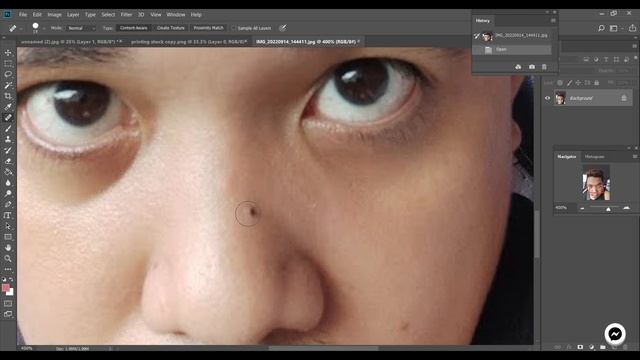Open the workspace switcher dropdown
This screenshot has width=640, height=360.
[616, 28]
